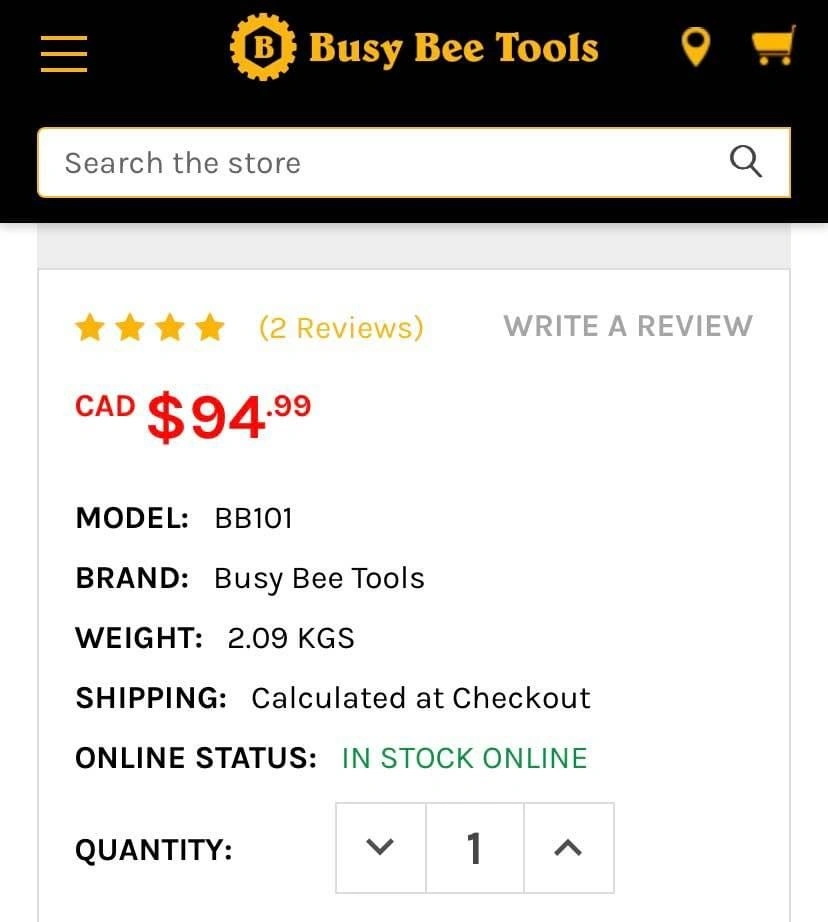Click the fourth rating star
This screenshot has width=828, height=922.
click(x=210, y=327)
